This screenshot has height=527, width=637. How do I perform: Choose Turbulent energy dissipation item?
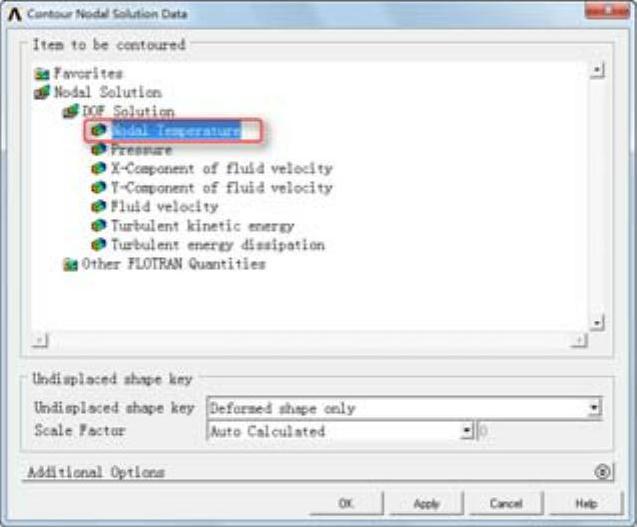point(218,245)
